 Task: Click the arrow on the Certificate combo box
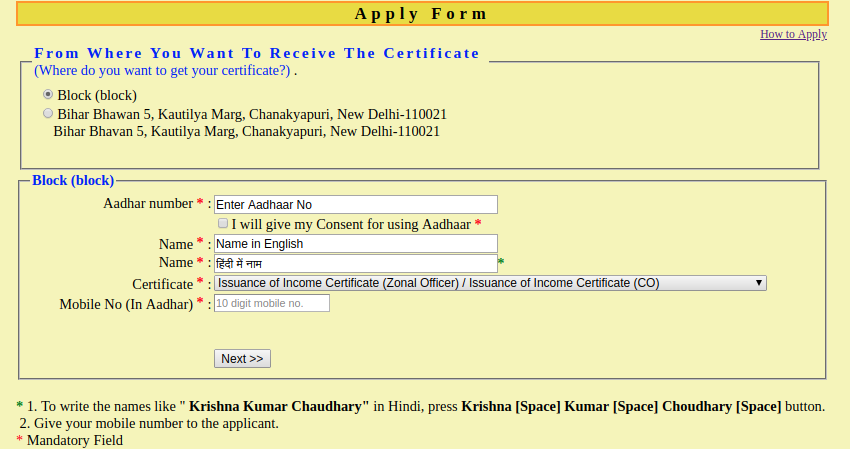pos(759,283)
